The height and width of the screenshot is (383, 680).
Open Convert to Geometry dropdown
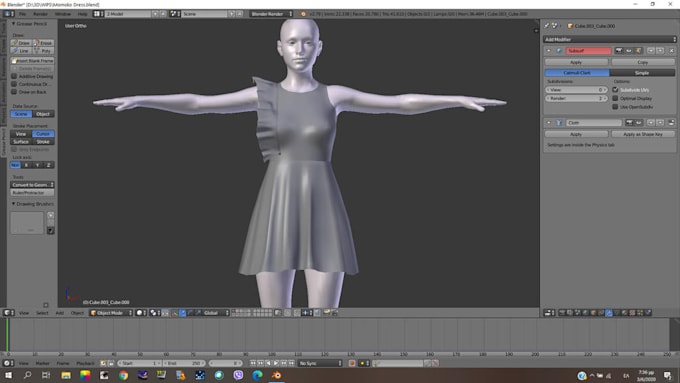[33, 185]
